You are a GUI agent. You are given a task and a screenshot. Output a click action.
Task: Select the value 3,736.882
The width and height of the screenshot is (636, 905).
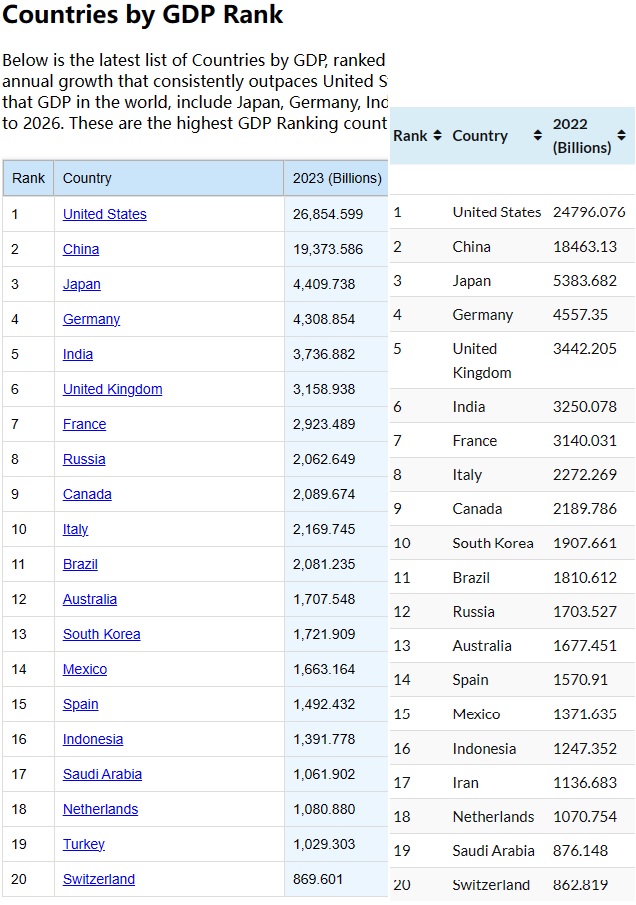click(324, 354)
